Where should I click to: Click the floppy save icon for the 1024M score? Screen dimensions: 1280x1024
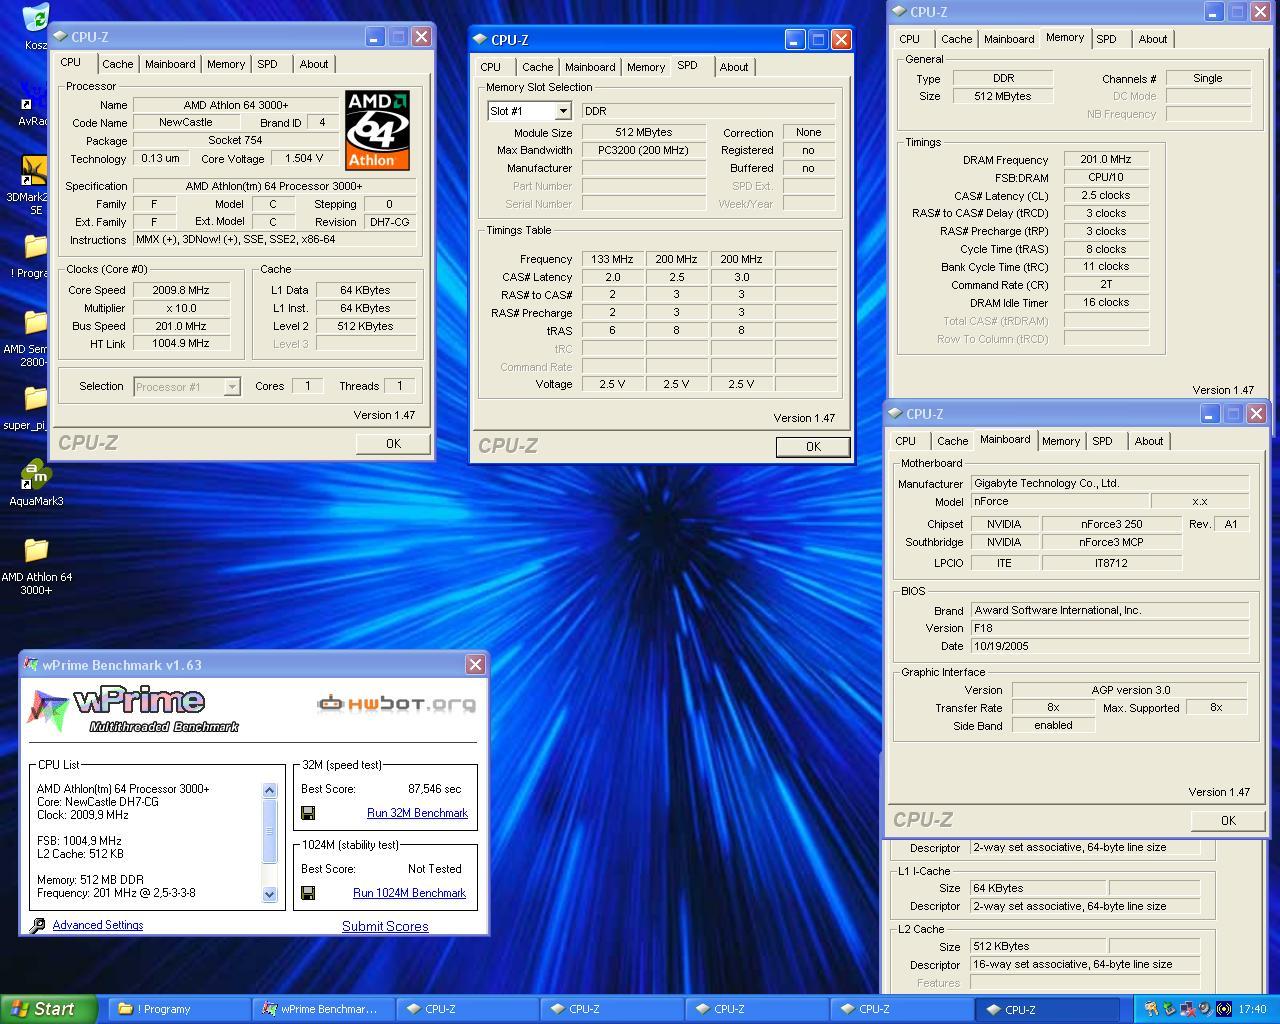(308, 893)
